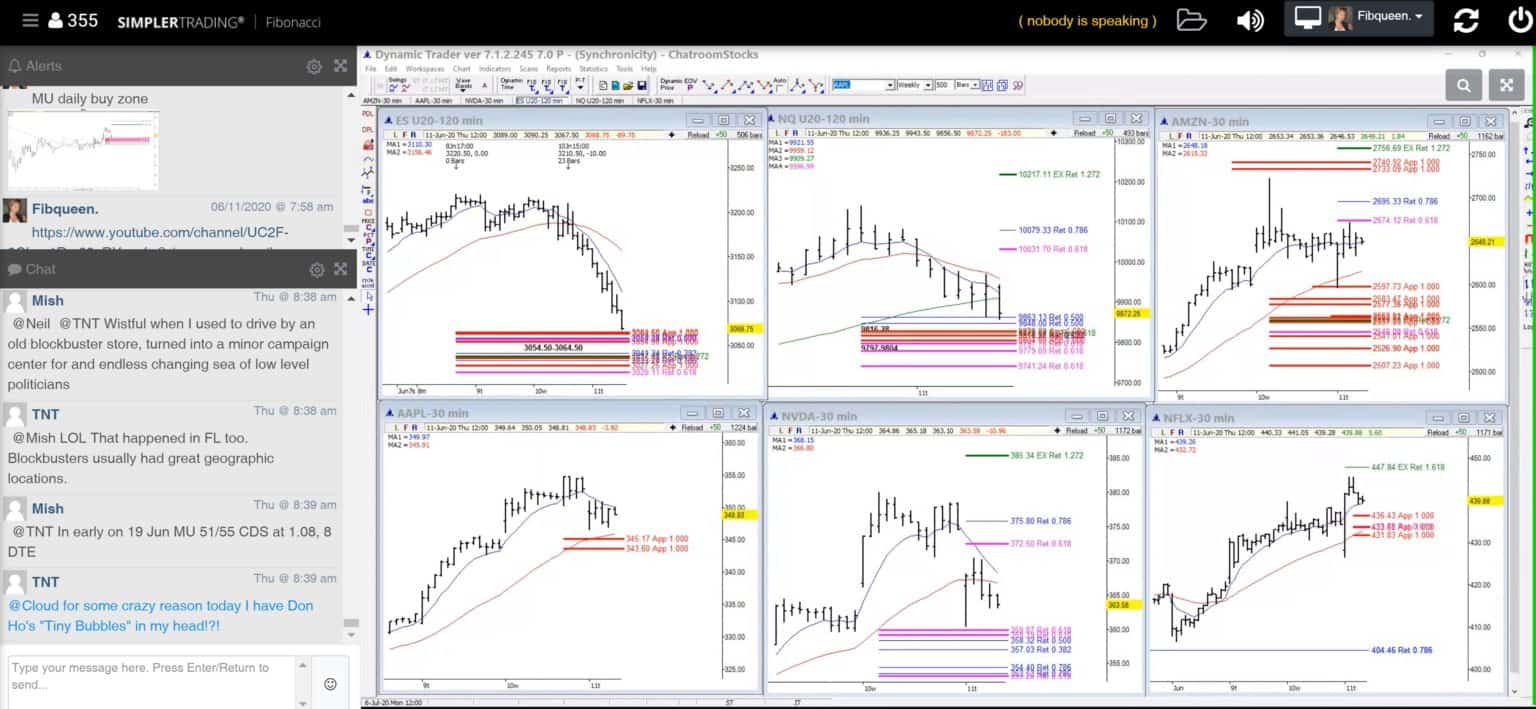The height and width of the screenshot is (709, 1536).
Task: Open the symbol combo box in toolbar
Action: click(x=864, y=85)
